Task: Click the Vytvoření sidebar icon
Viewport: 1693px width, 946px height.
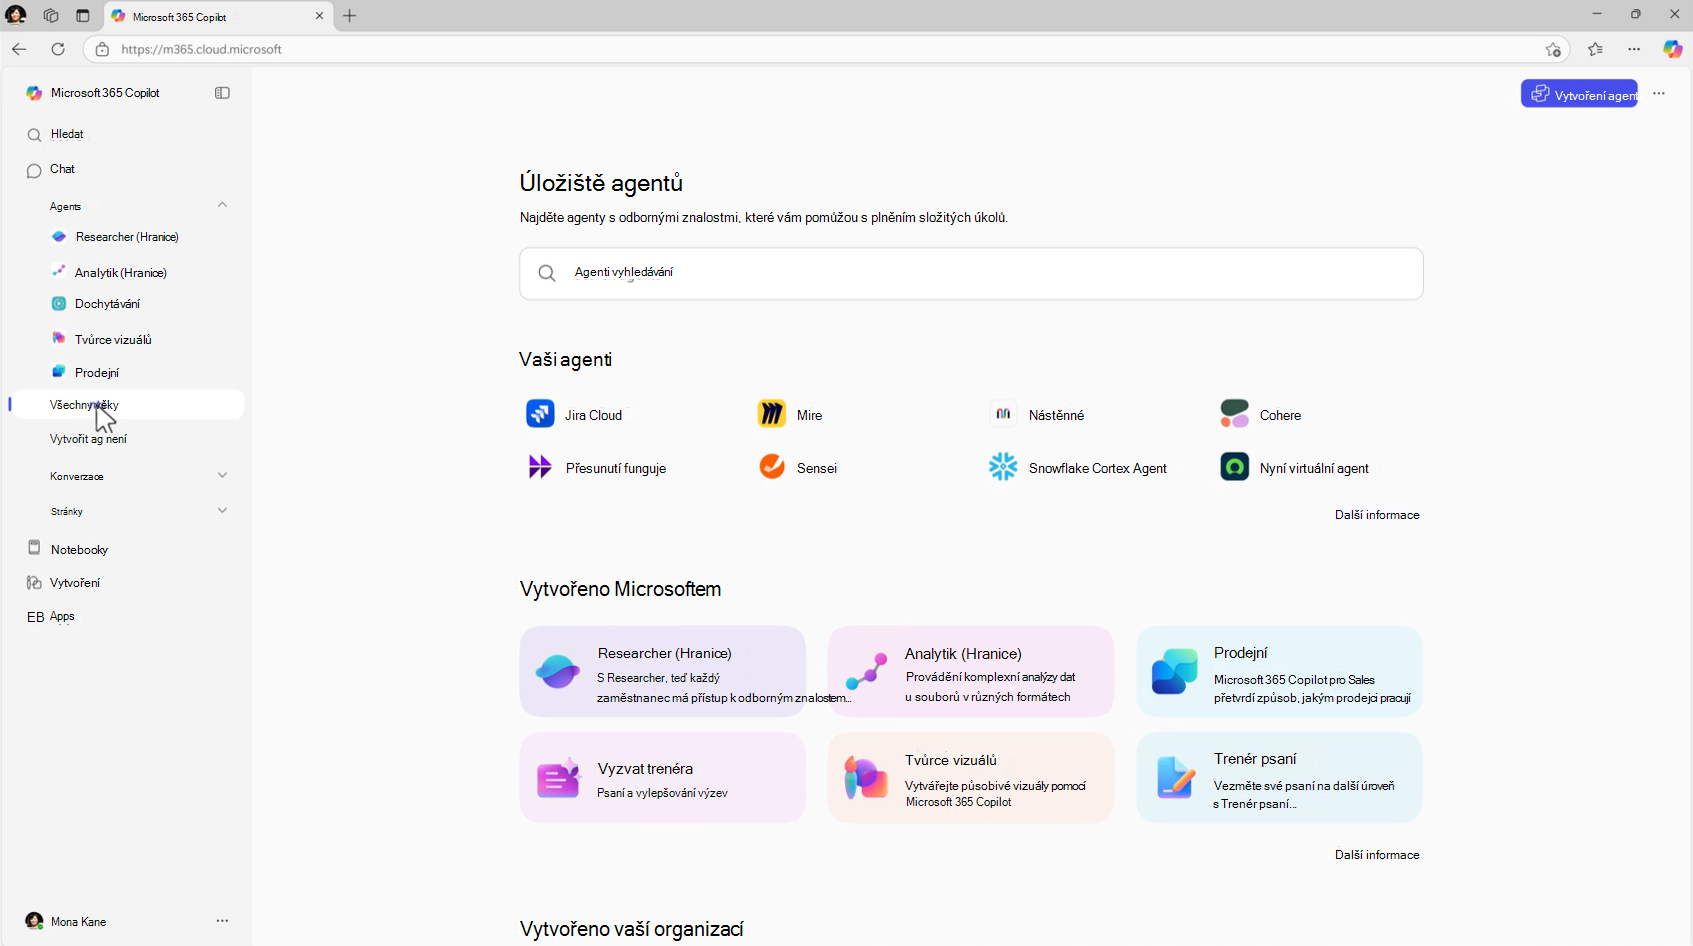Action: coord(34,583)
